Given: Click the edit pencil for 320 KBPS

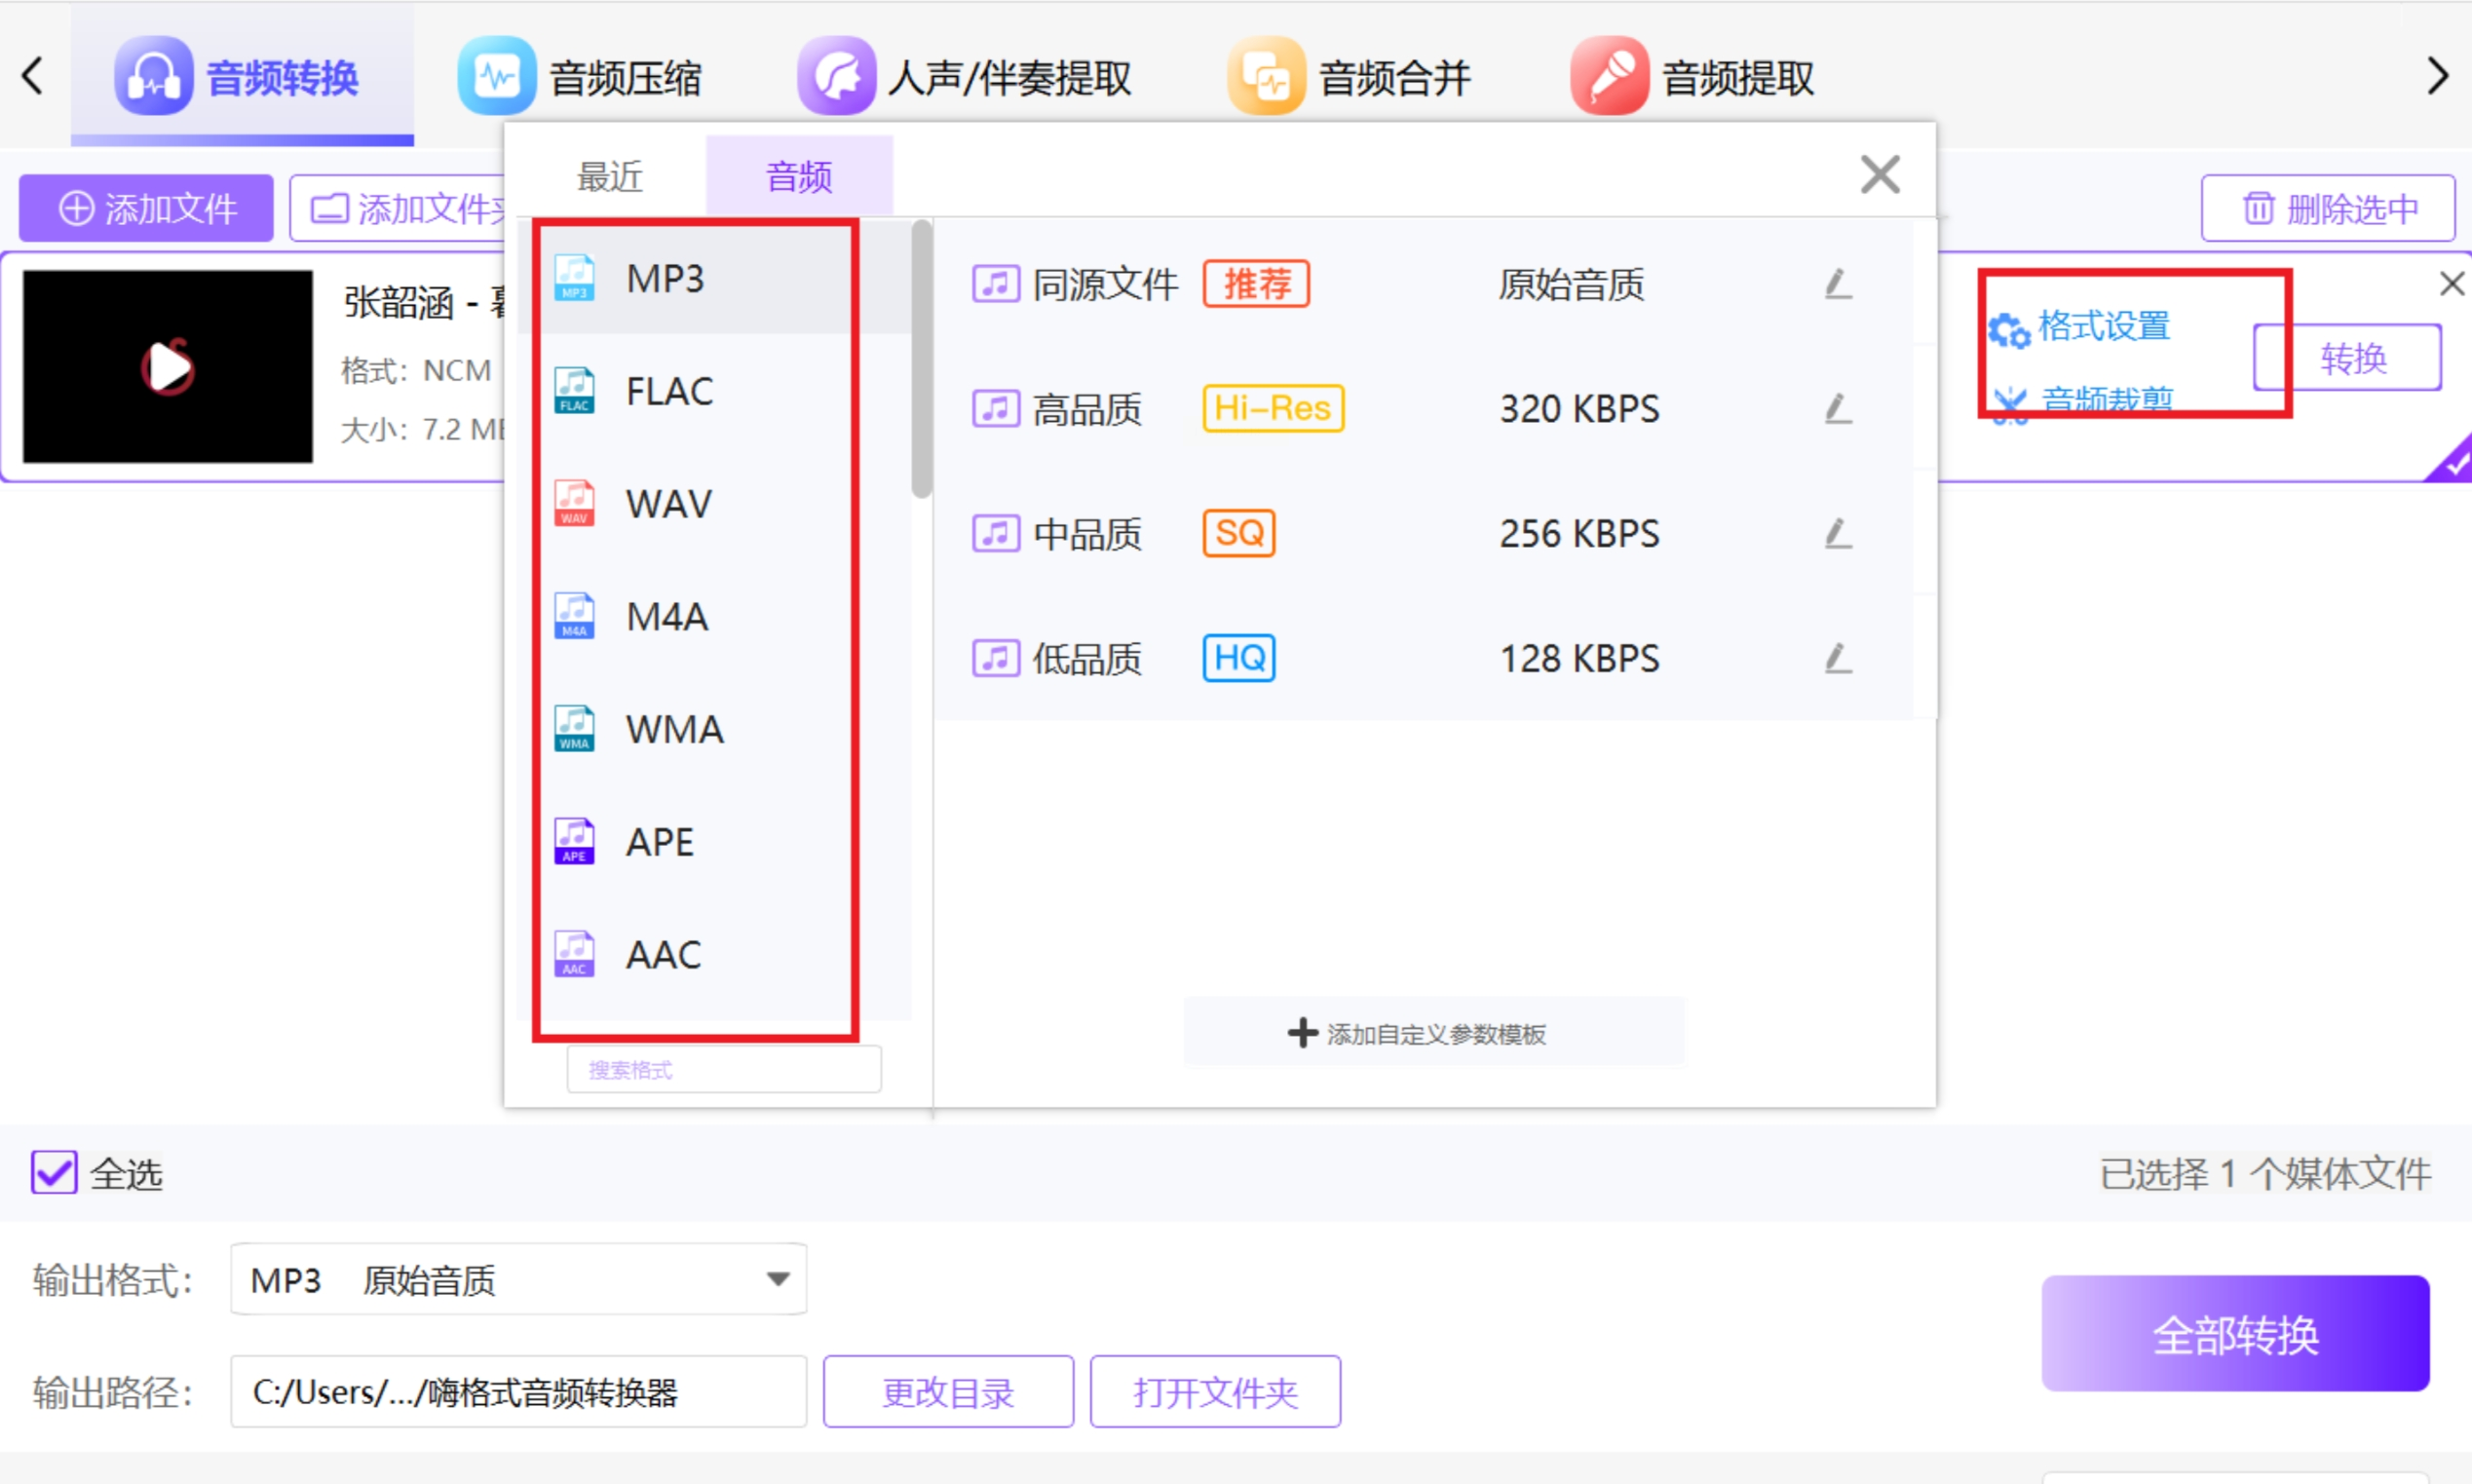Looking at the screenshot, I should [x=1838, y=409].
